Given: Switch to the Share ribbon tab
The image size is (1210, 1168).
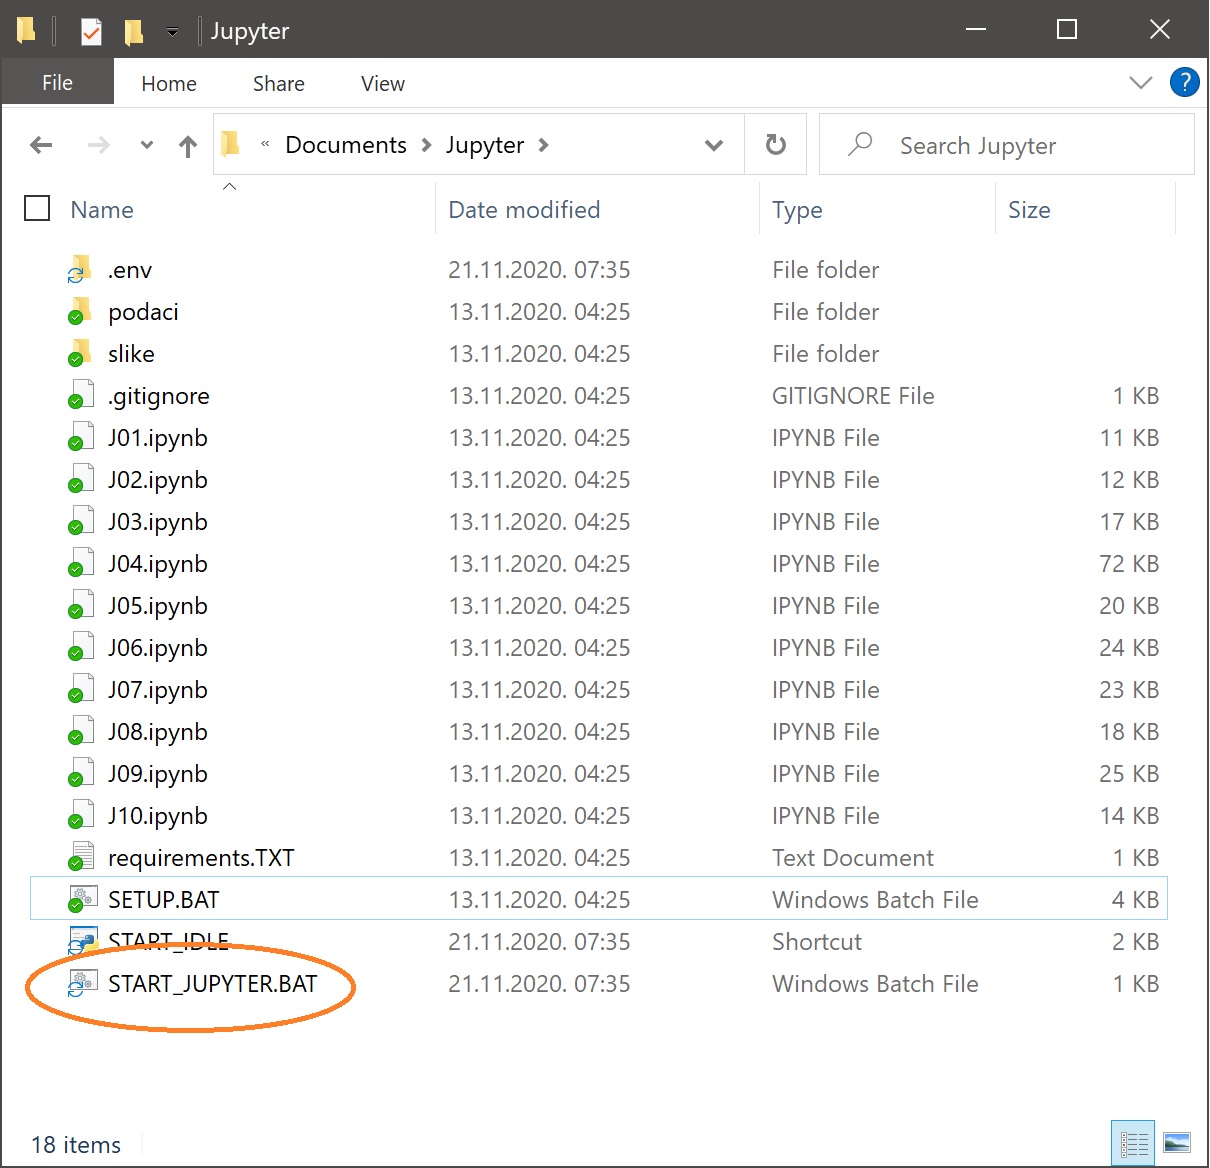Looking at the screenshot, I should pos(279,84).
